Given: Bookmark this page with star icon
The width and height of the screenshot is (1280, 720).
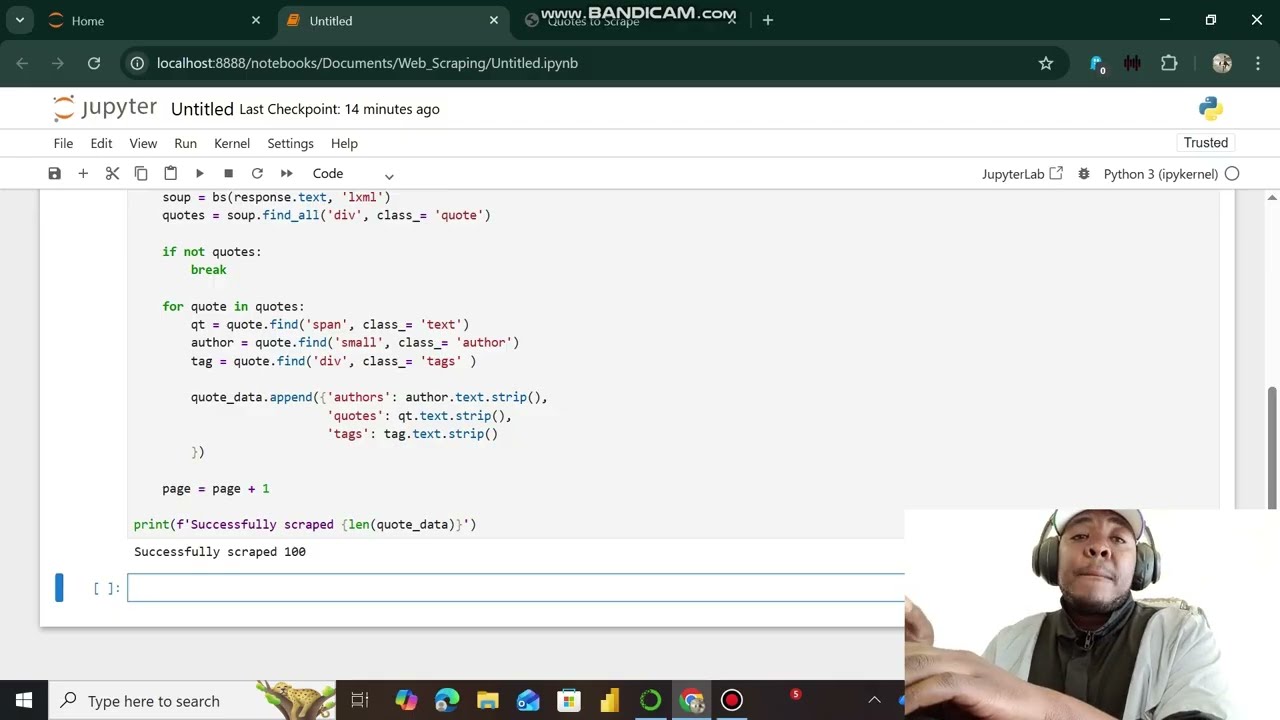Looking at the screenshot, I should point(1046,63).
